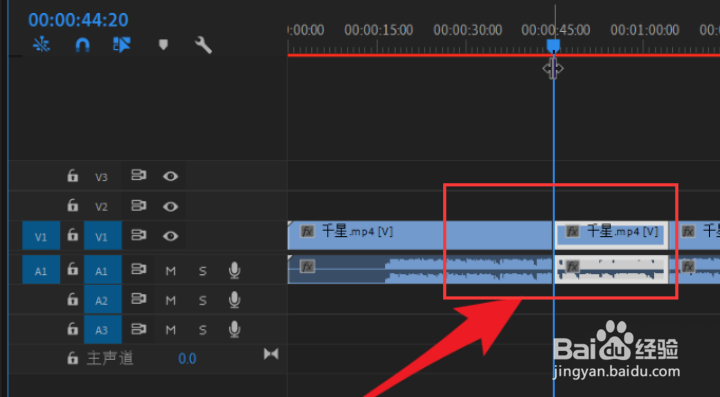Toggle sync lock on V3 track

tap(138, 176)
